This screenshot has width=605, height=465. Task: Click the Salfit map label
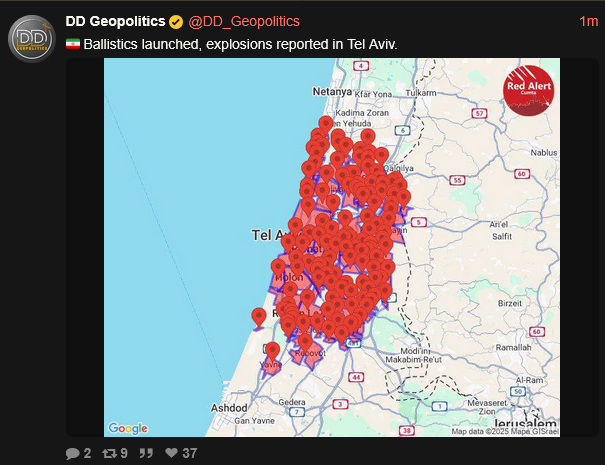(x=502, y=237)
